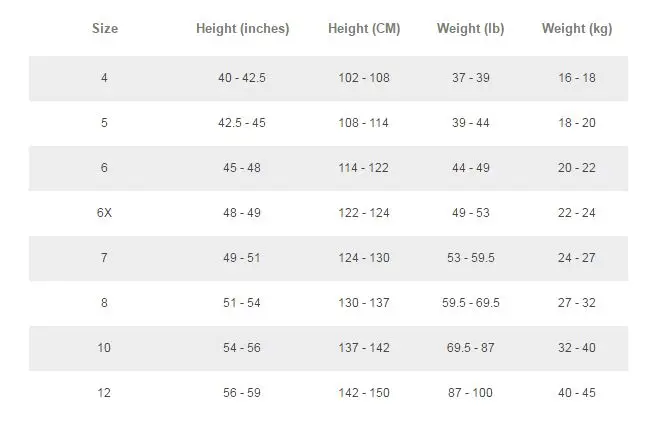Screen dimensions: 656x443
Task: Click the 108 - 114 CM cell
Action: coord(364,123)
